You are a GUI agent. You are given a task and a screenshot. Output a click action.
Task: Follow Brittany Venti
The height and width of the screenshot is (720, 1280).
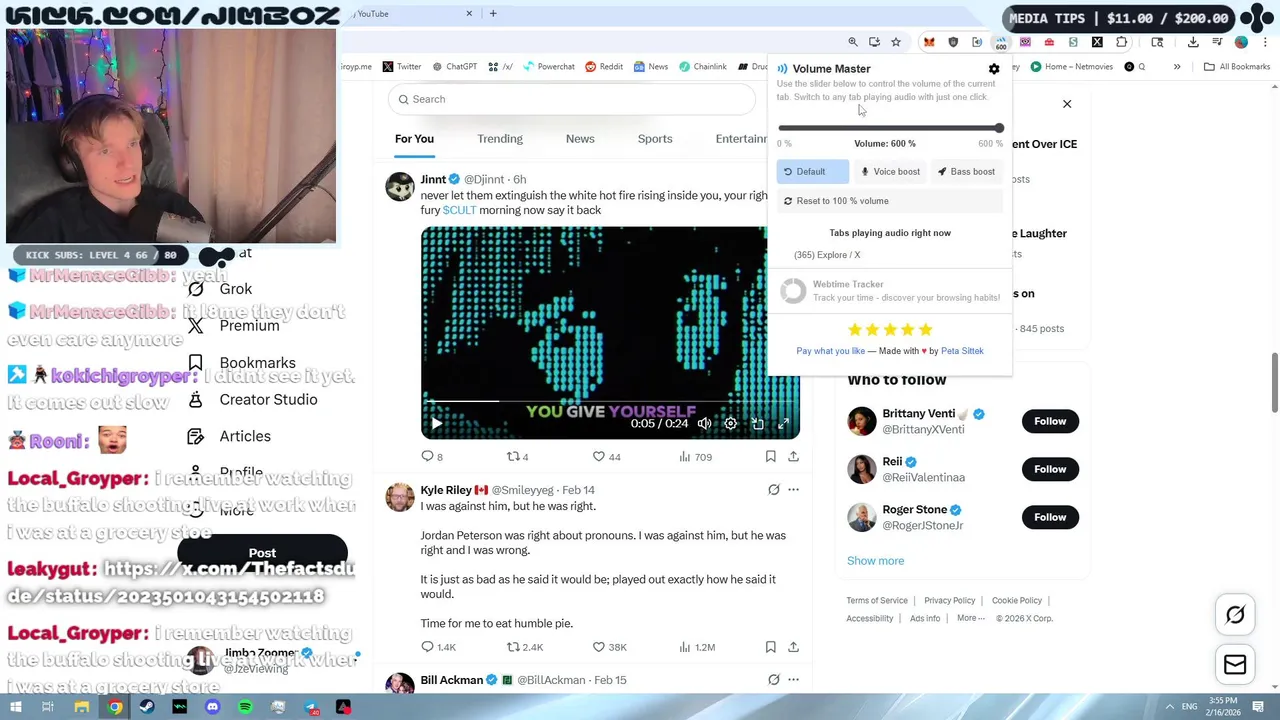coord(1050,421)
